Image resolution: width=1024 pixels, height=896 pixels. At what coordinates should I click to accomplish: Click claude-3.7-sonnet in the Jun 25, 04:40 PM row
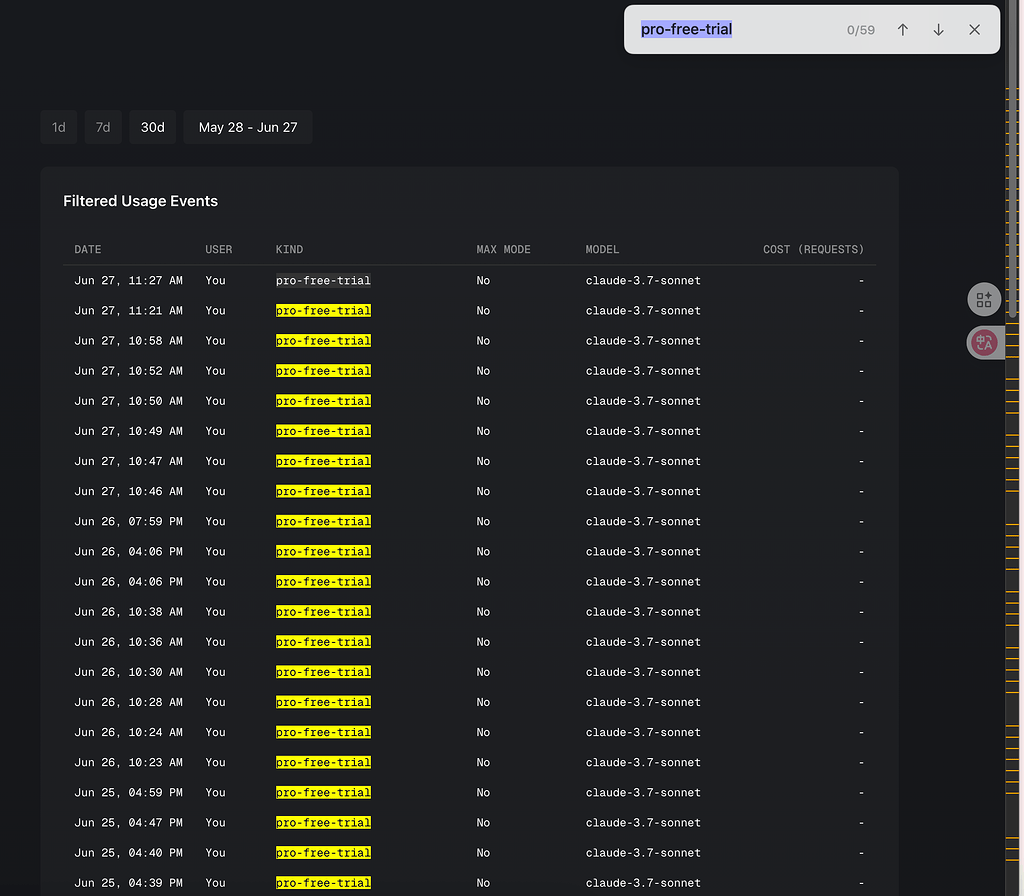pyautogui.click(x=643, y=853)
